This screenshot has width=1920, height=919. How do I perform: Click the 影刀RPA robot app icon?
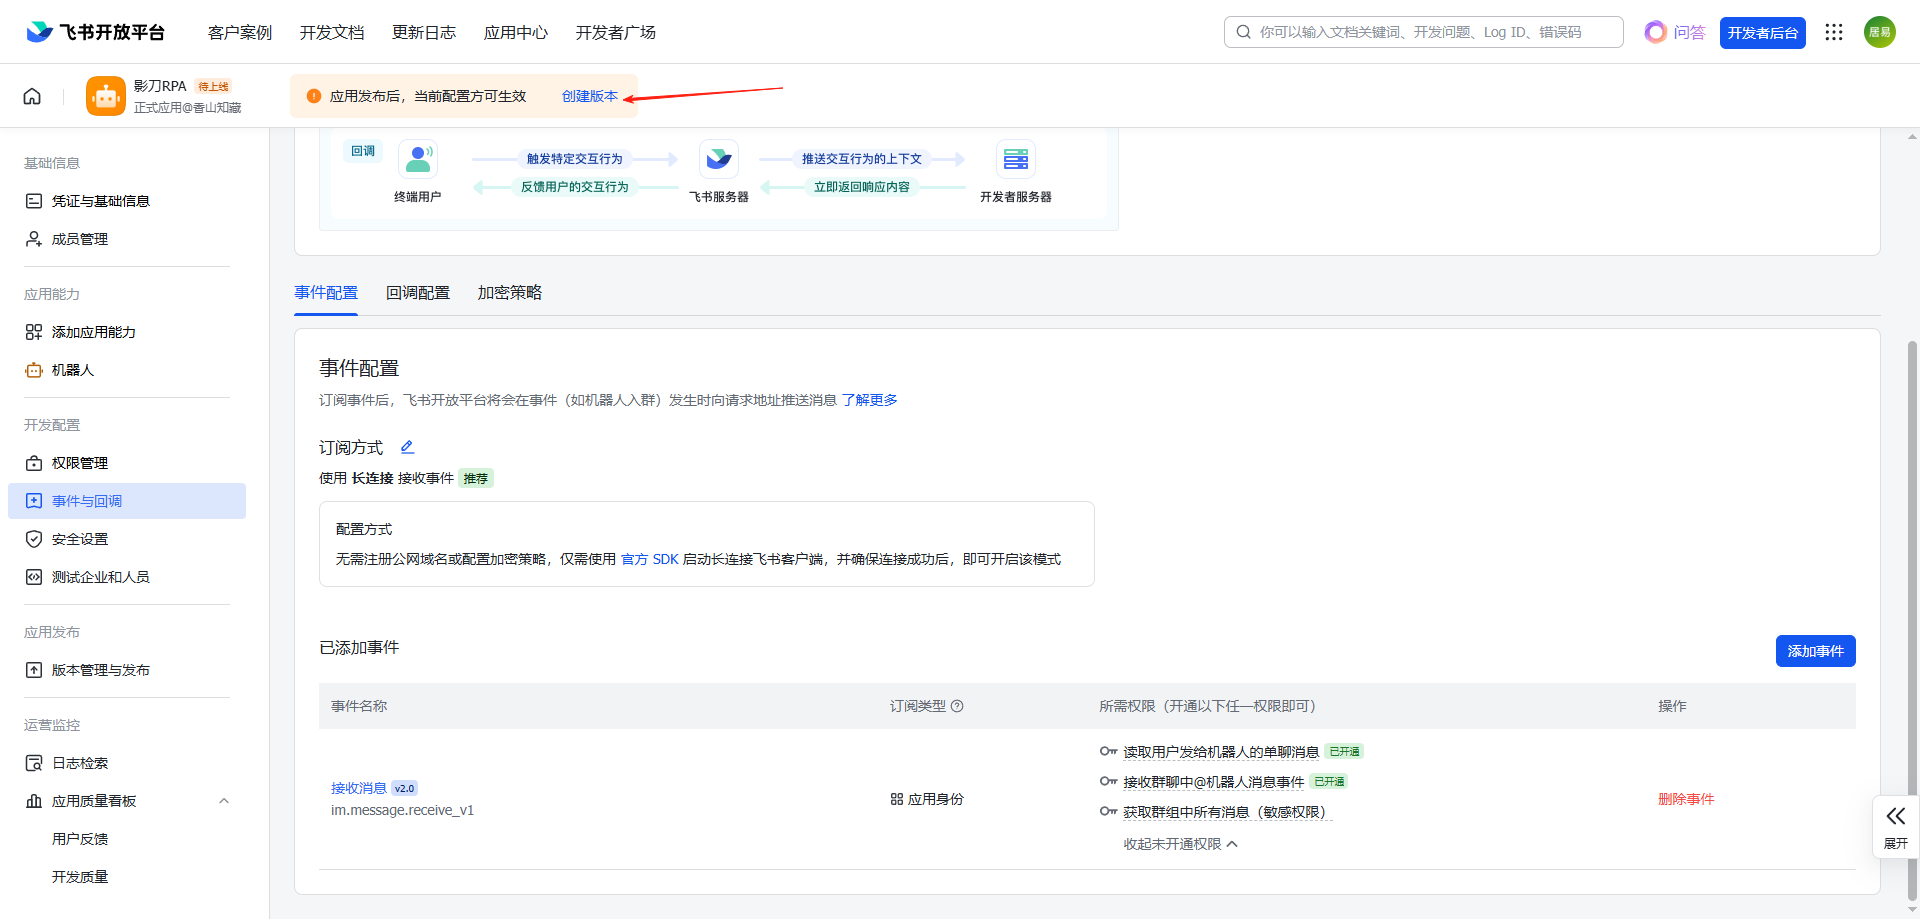pos(106,96)
